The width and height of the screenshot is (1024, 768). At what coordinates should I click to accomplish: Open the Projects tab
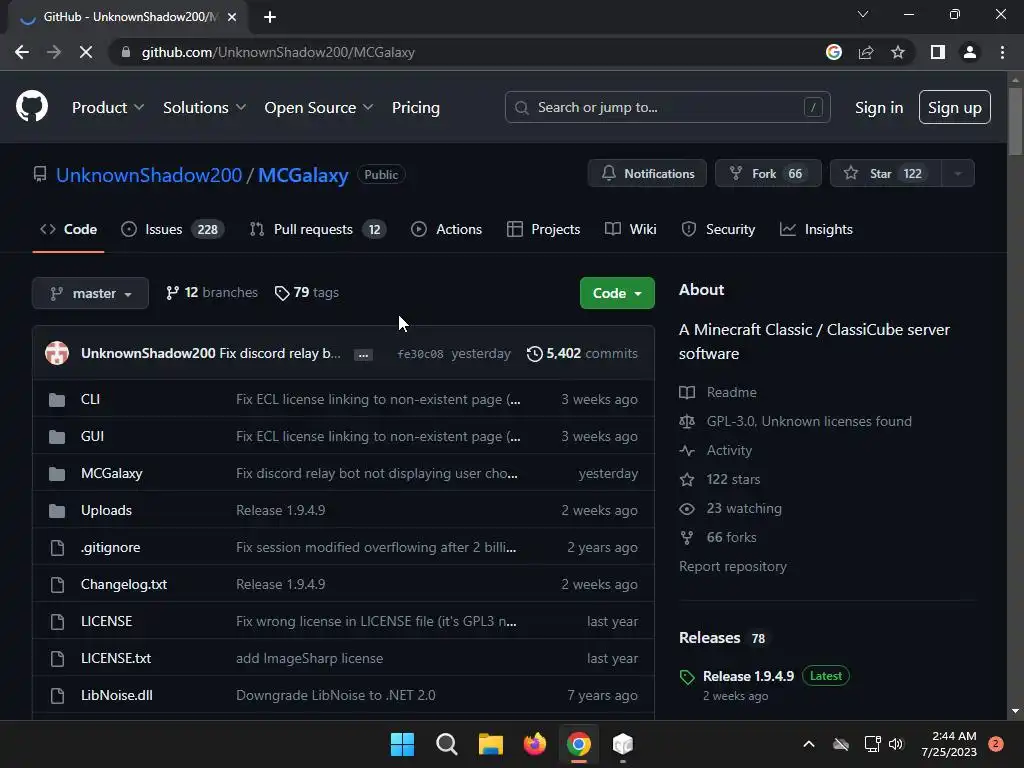point(543,229)
